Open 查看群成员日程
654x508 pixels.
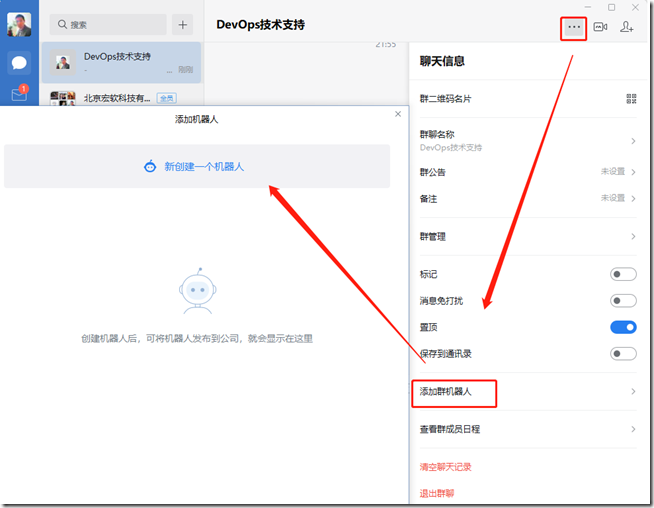click(528, 429)
